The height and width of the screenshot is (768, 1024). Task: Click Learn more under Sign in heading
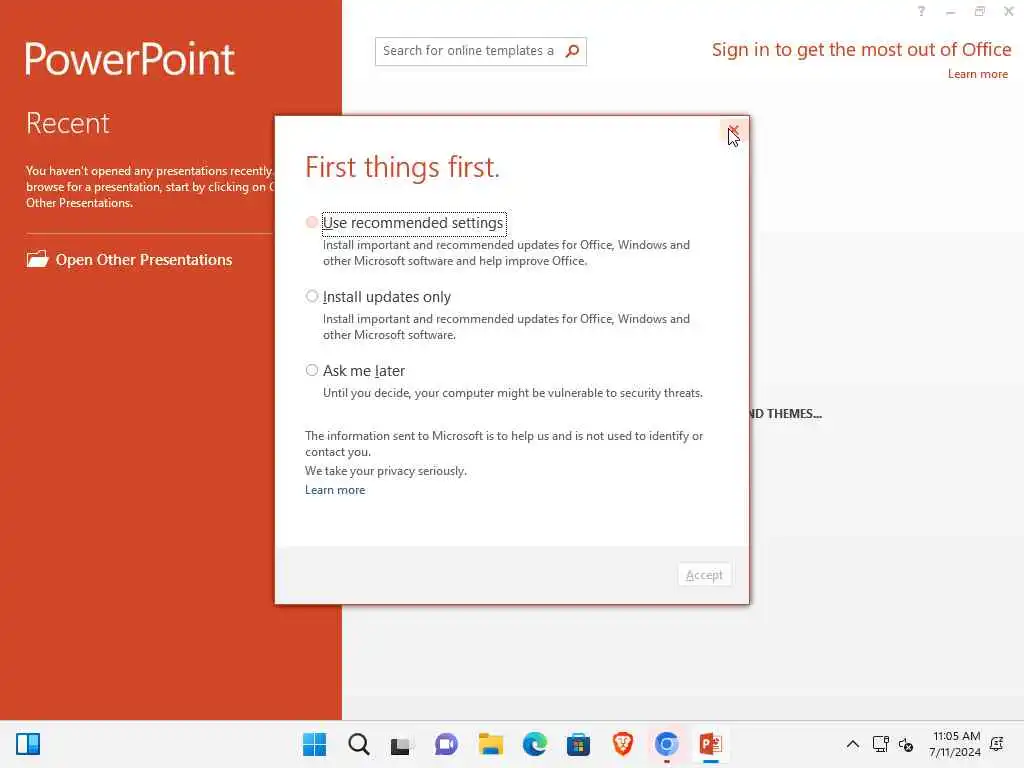[978, 74]
